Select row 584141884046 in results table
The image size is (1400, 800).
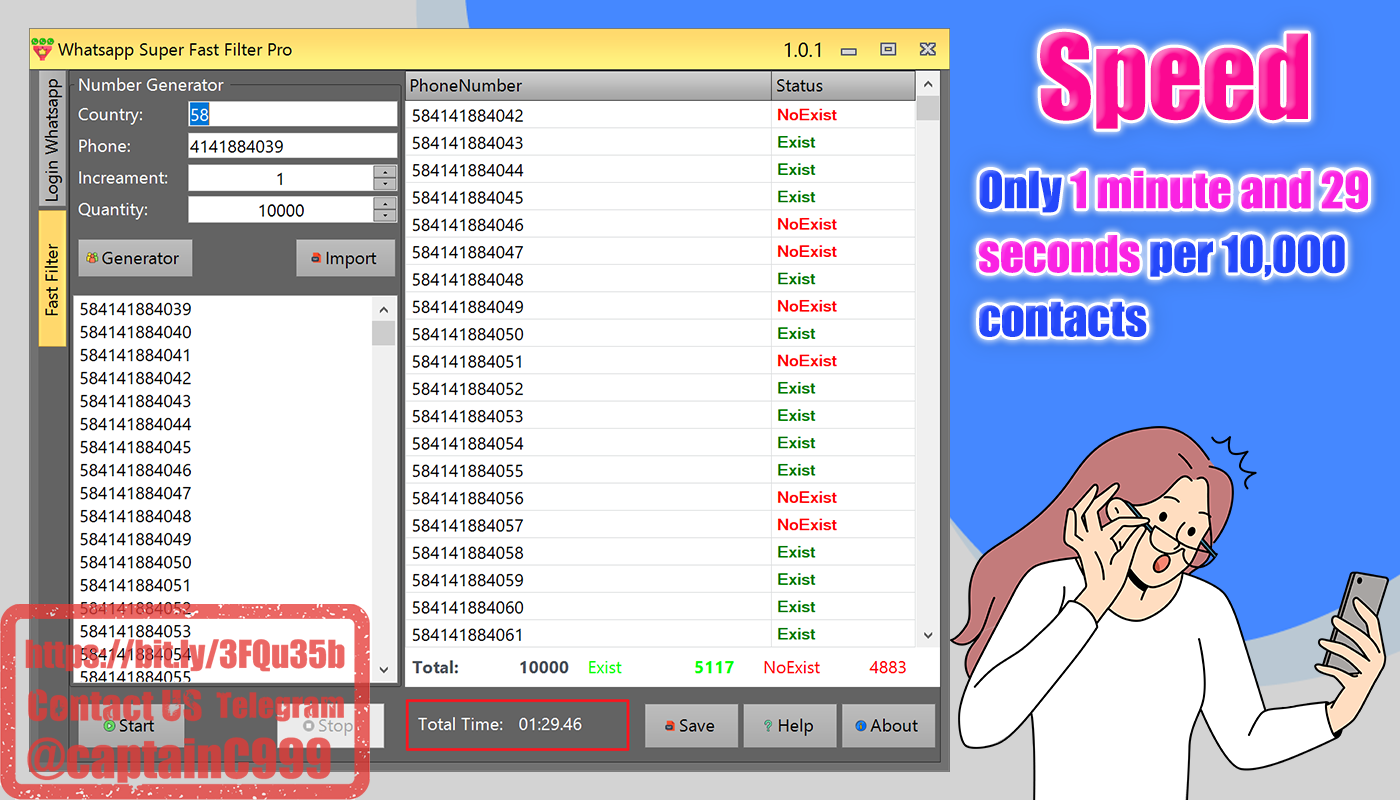(660, 224)
